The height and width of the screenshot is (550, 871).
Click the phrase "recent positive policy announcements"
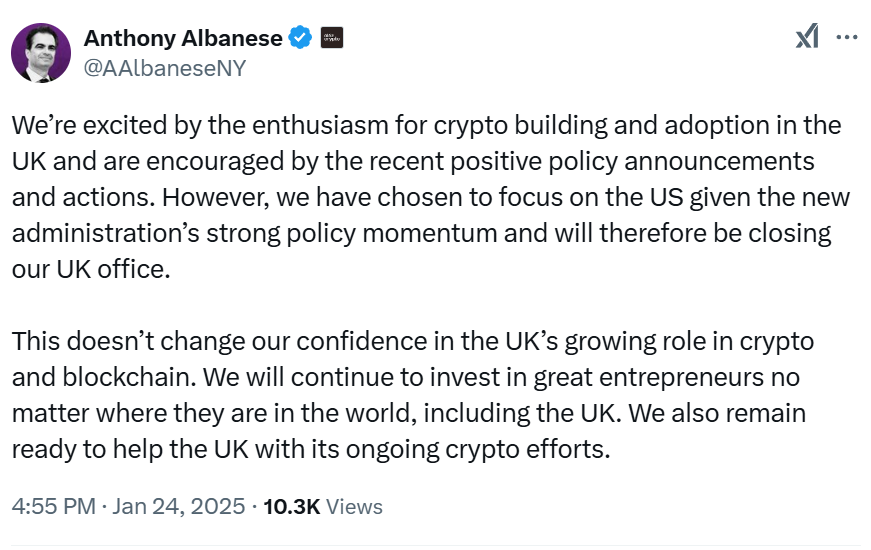(630, 162)
